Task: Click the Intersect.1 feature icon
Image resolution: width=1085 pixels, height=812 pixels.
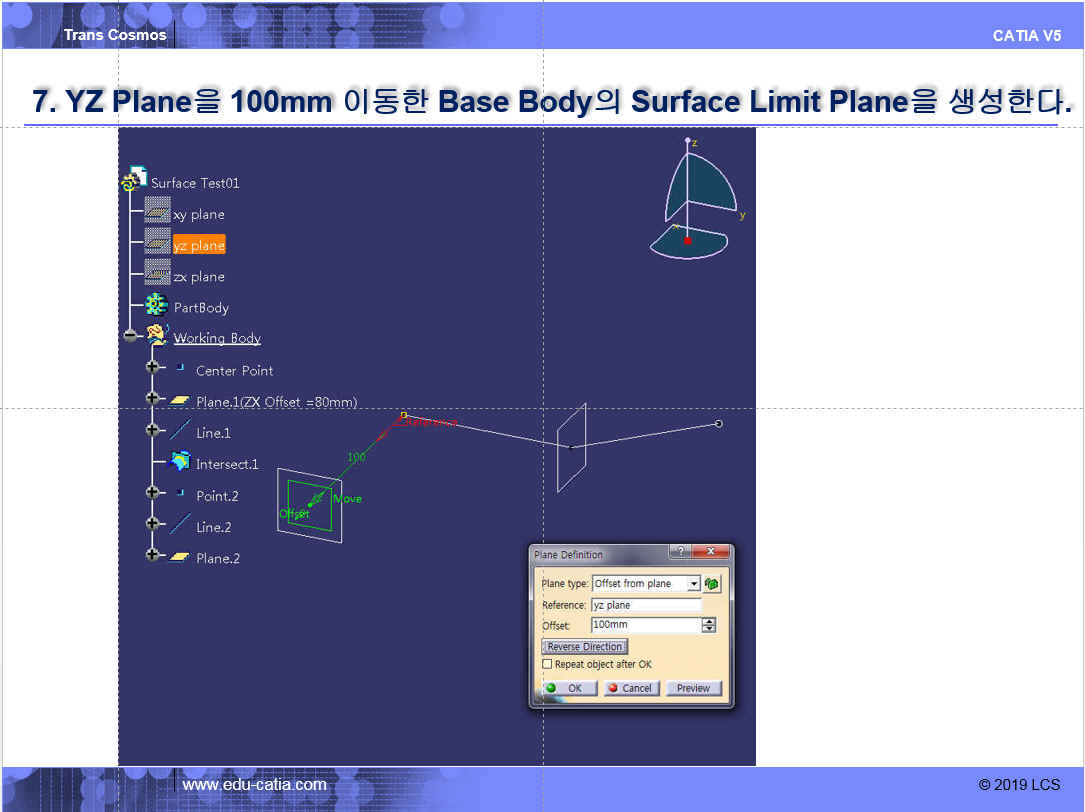Action: (x=180, y=461)
